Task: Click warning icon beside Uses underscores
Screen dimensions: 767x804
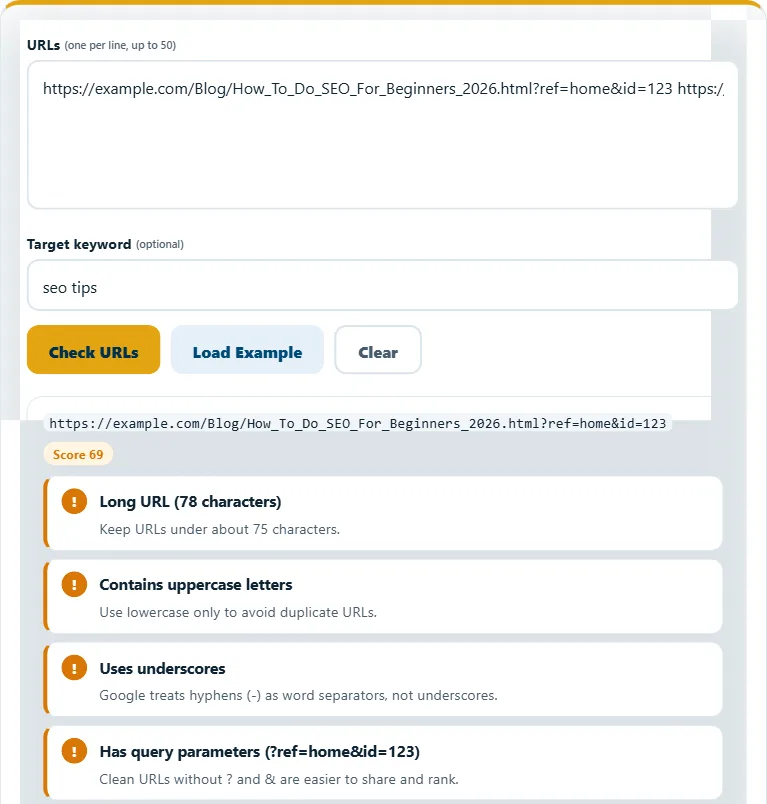Action: [x=74, y=668]
